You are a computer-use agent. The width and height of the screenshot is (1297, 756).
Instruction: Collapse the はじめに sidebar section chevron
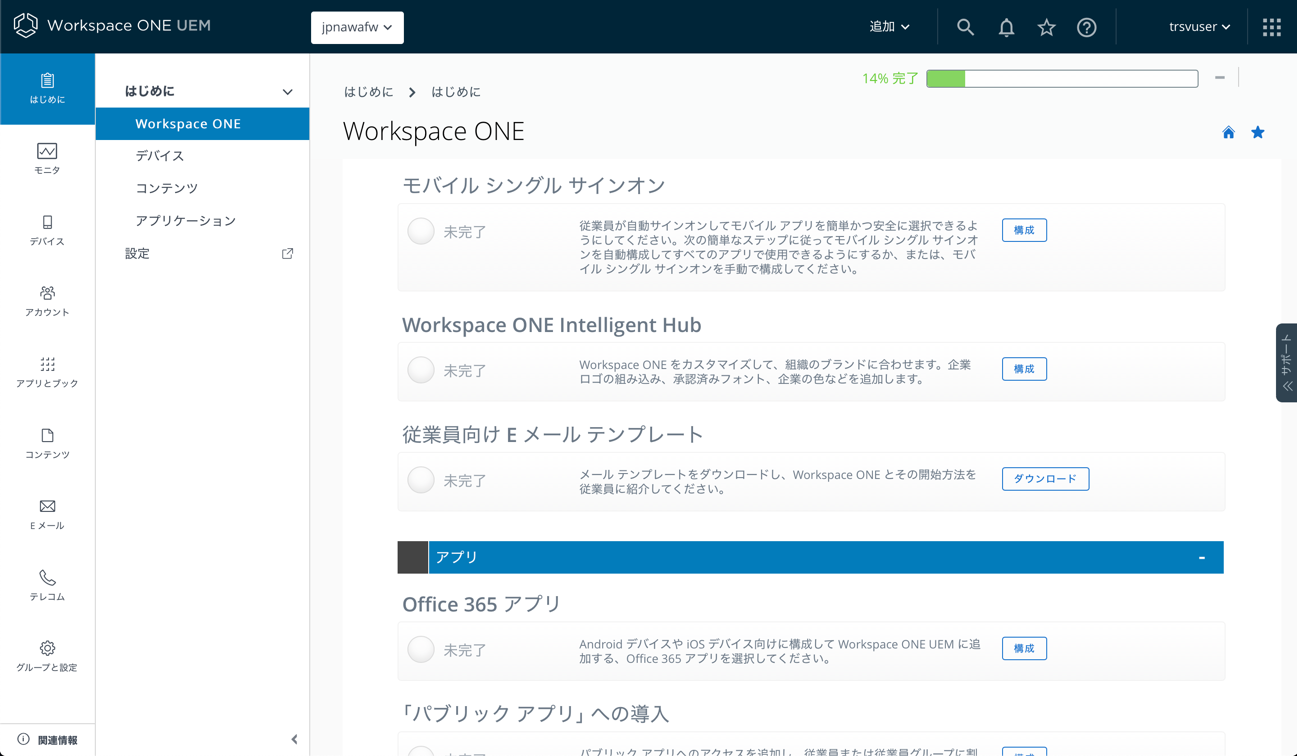tap(287, 92)
